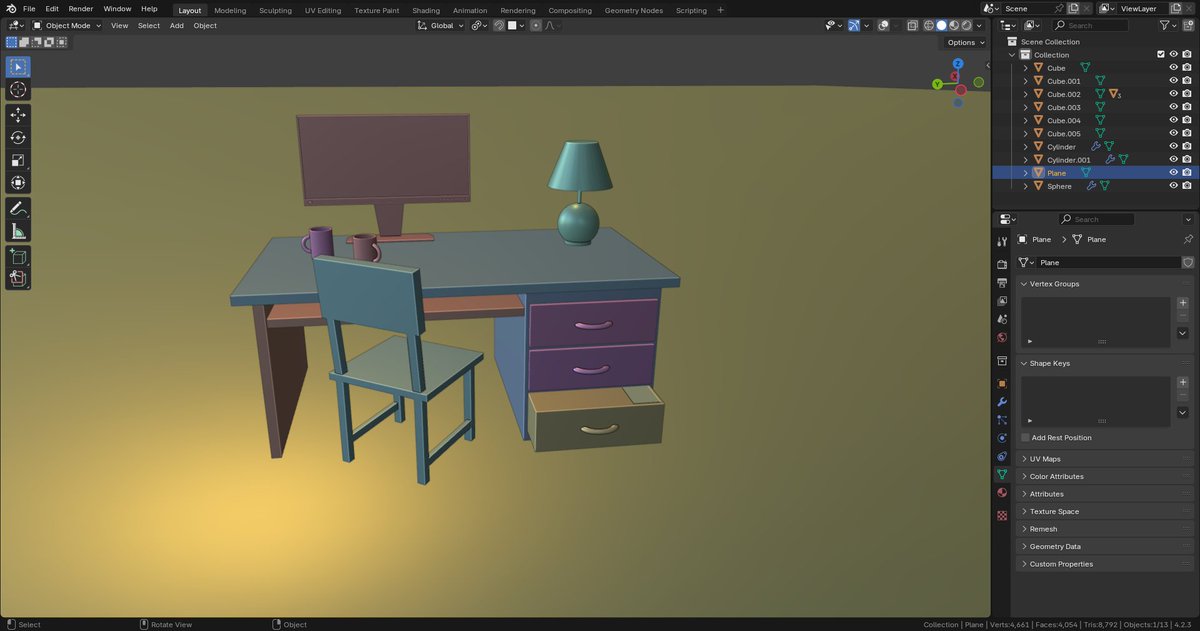Open the Scene properties tab

tap(1002, 319)
